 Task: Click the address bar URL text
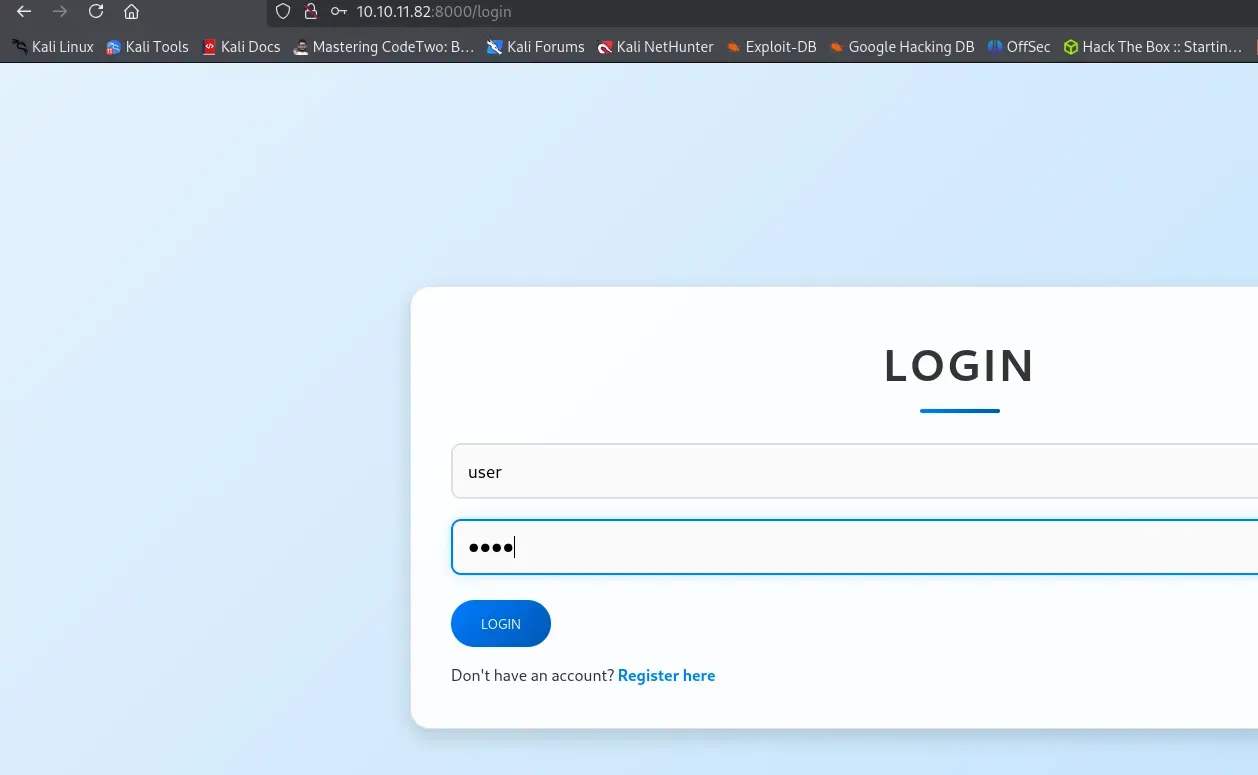pyautogui.click(x=434, y=12)
